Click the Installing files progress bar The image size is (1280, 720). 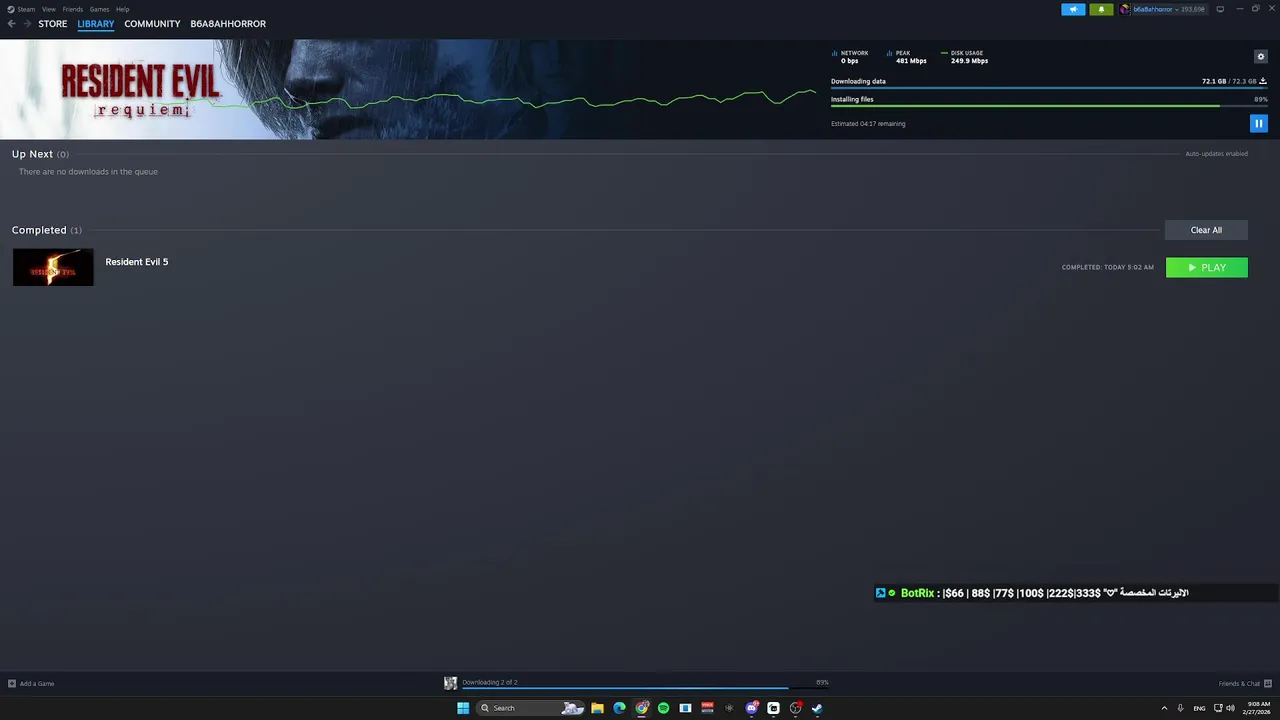(1049, 106)
